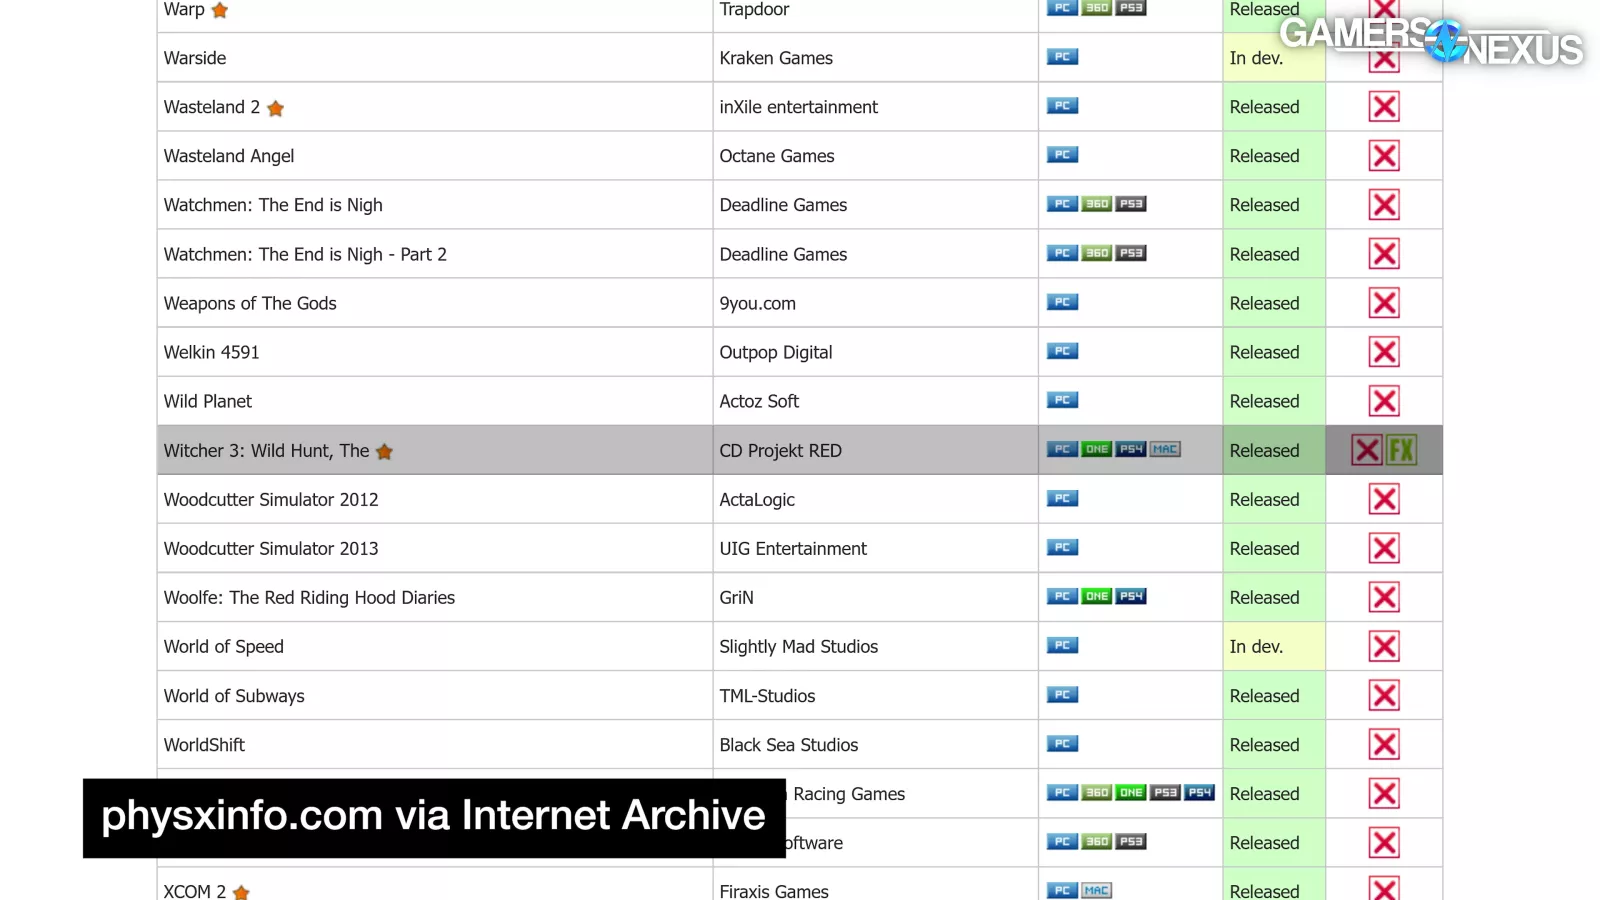Open the Woodcutter Simulator 2013 game link
Viewport: 1600px width, 900px height.
pyautogui.click(x=271, y=549)
